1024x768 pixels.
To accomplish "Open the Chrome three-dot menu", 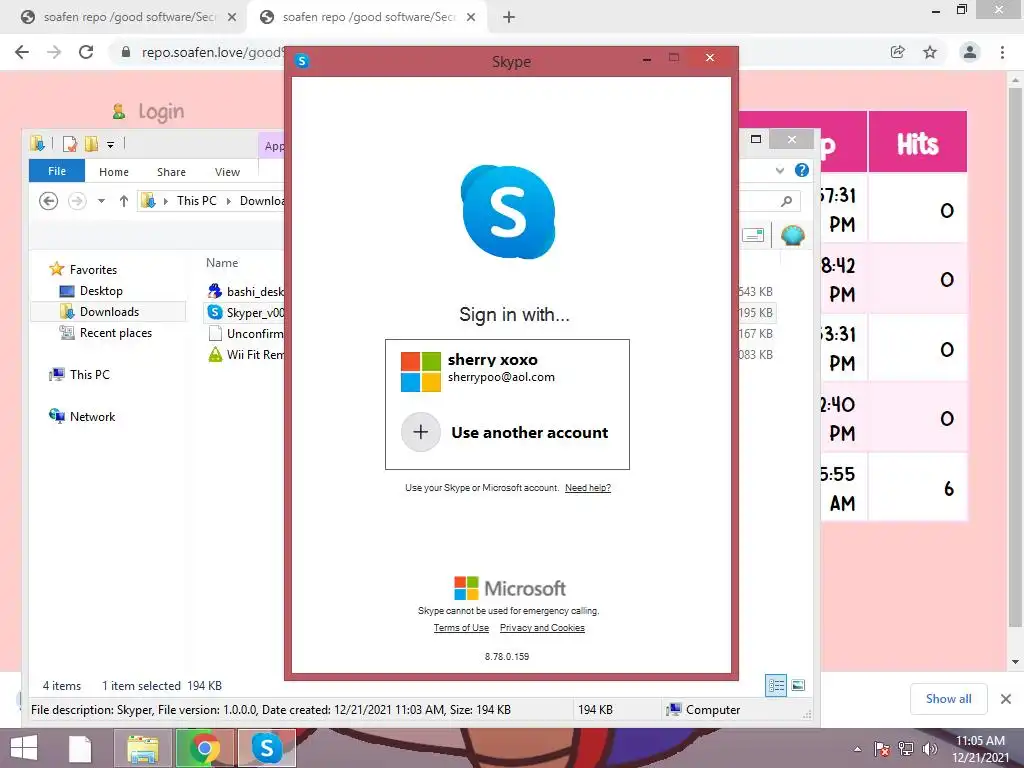I will (x=1002, y=52).
